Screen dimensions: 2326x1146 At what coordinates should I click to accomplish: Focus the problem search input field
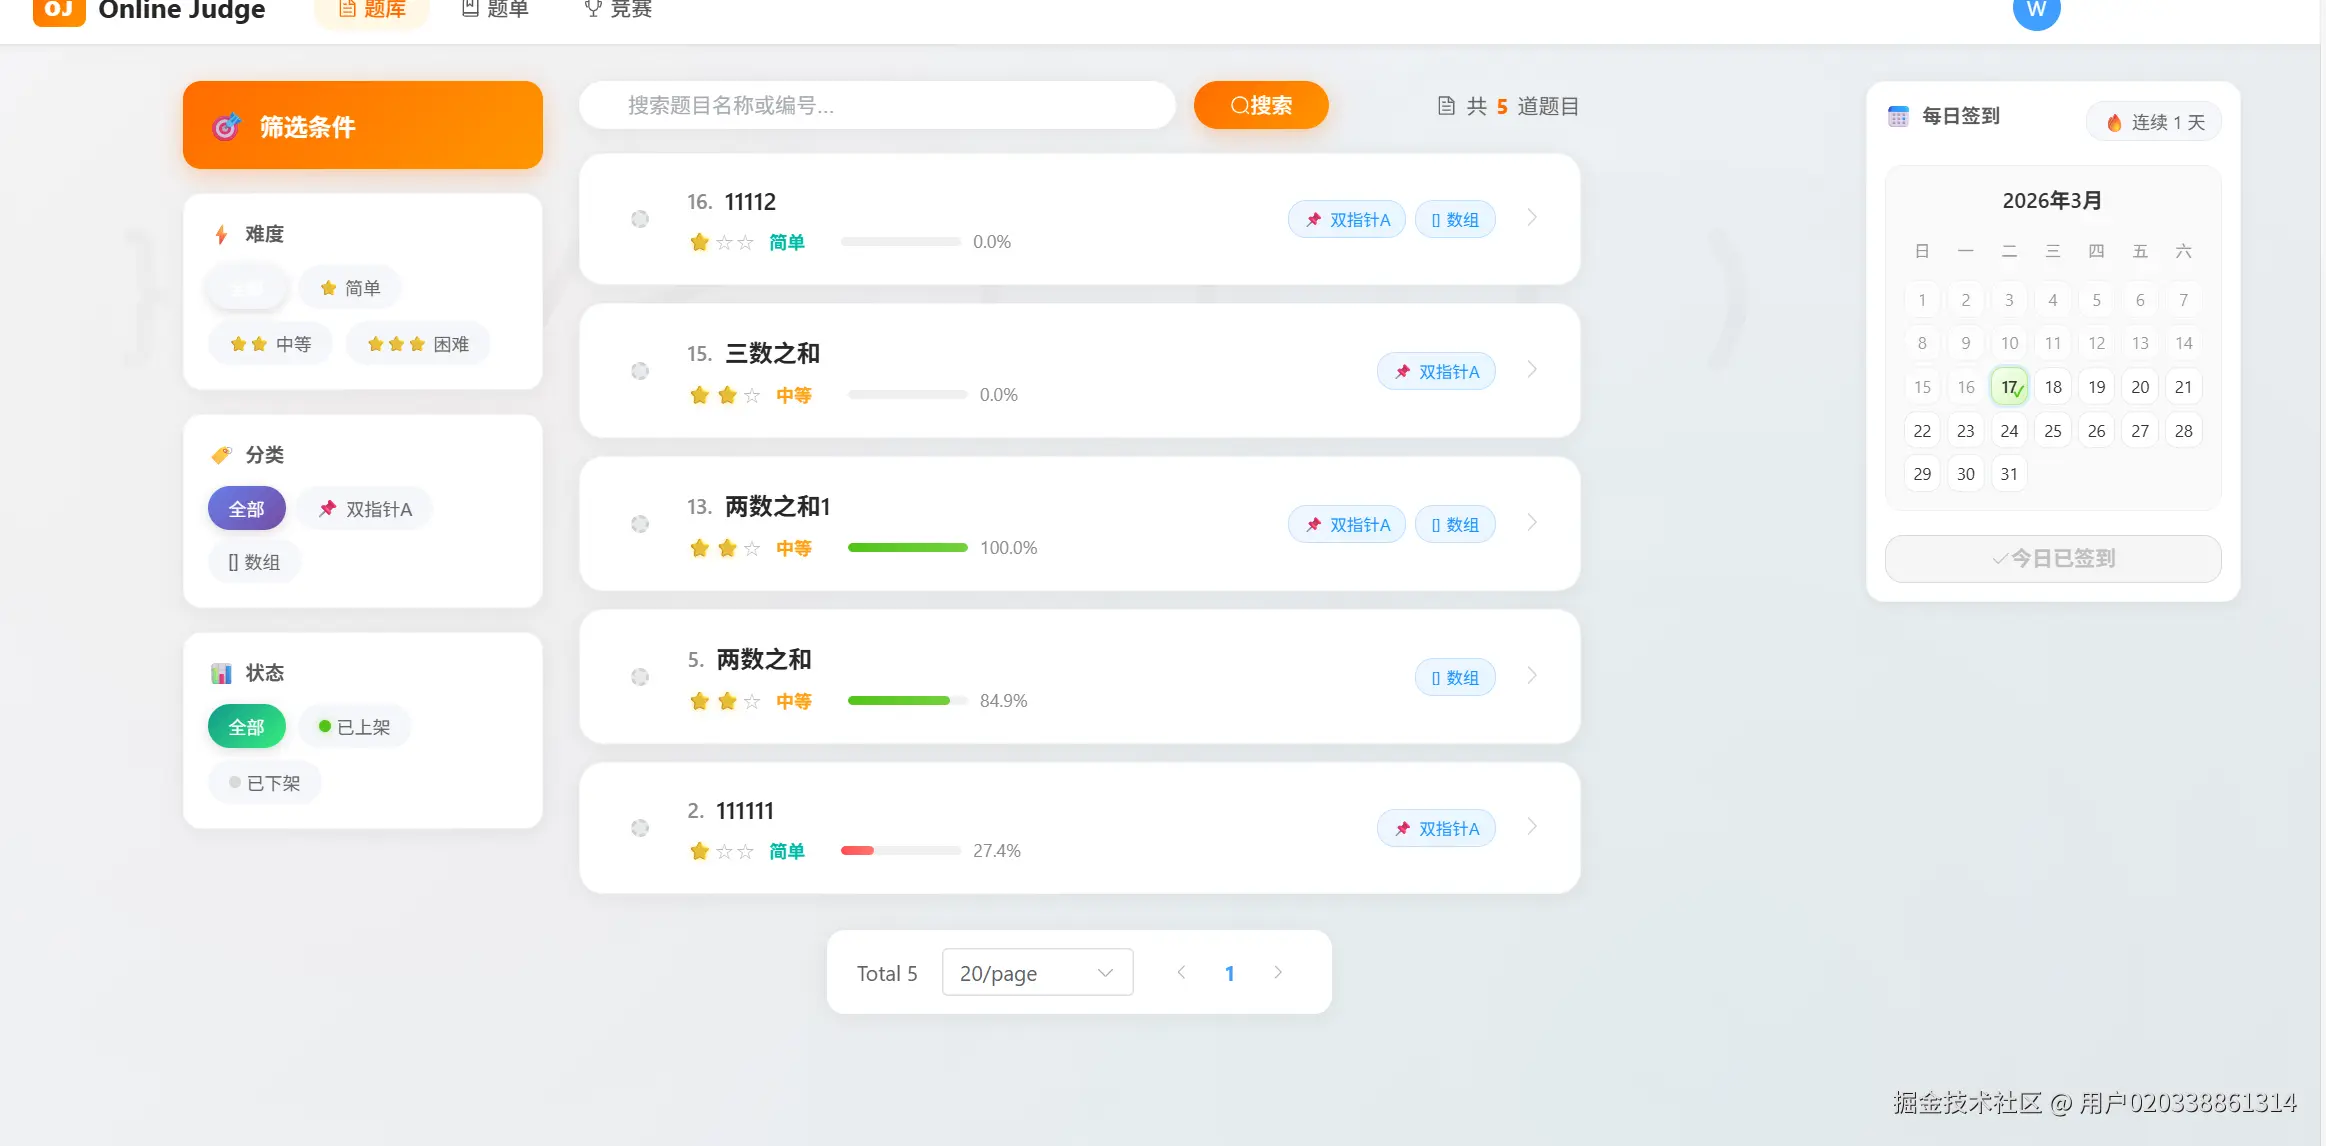[x=877, y=105]
